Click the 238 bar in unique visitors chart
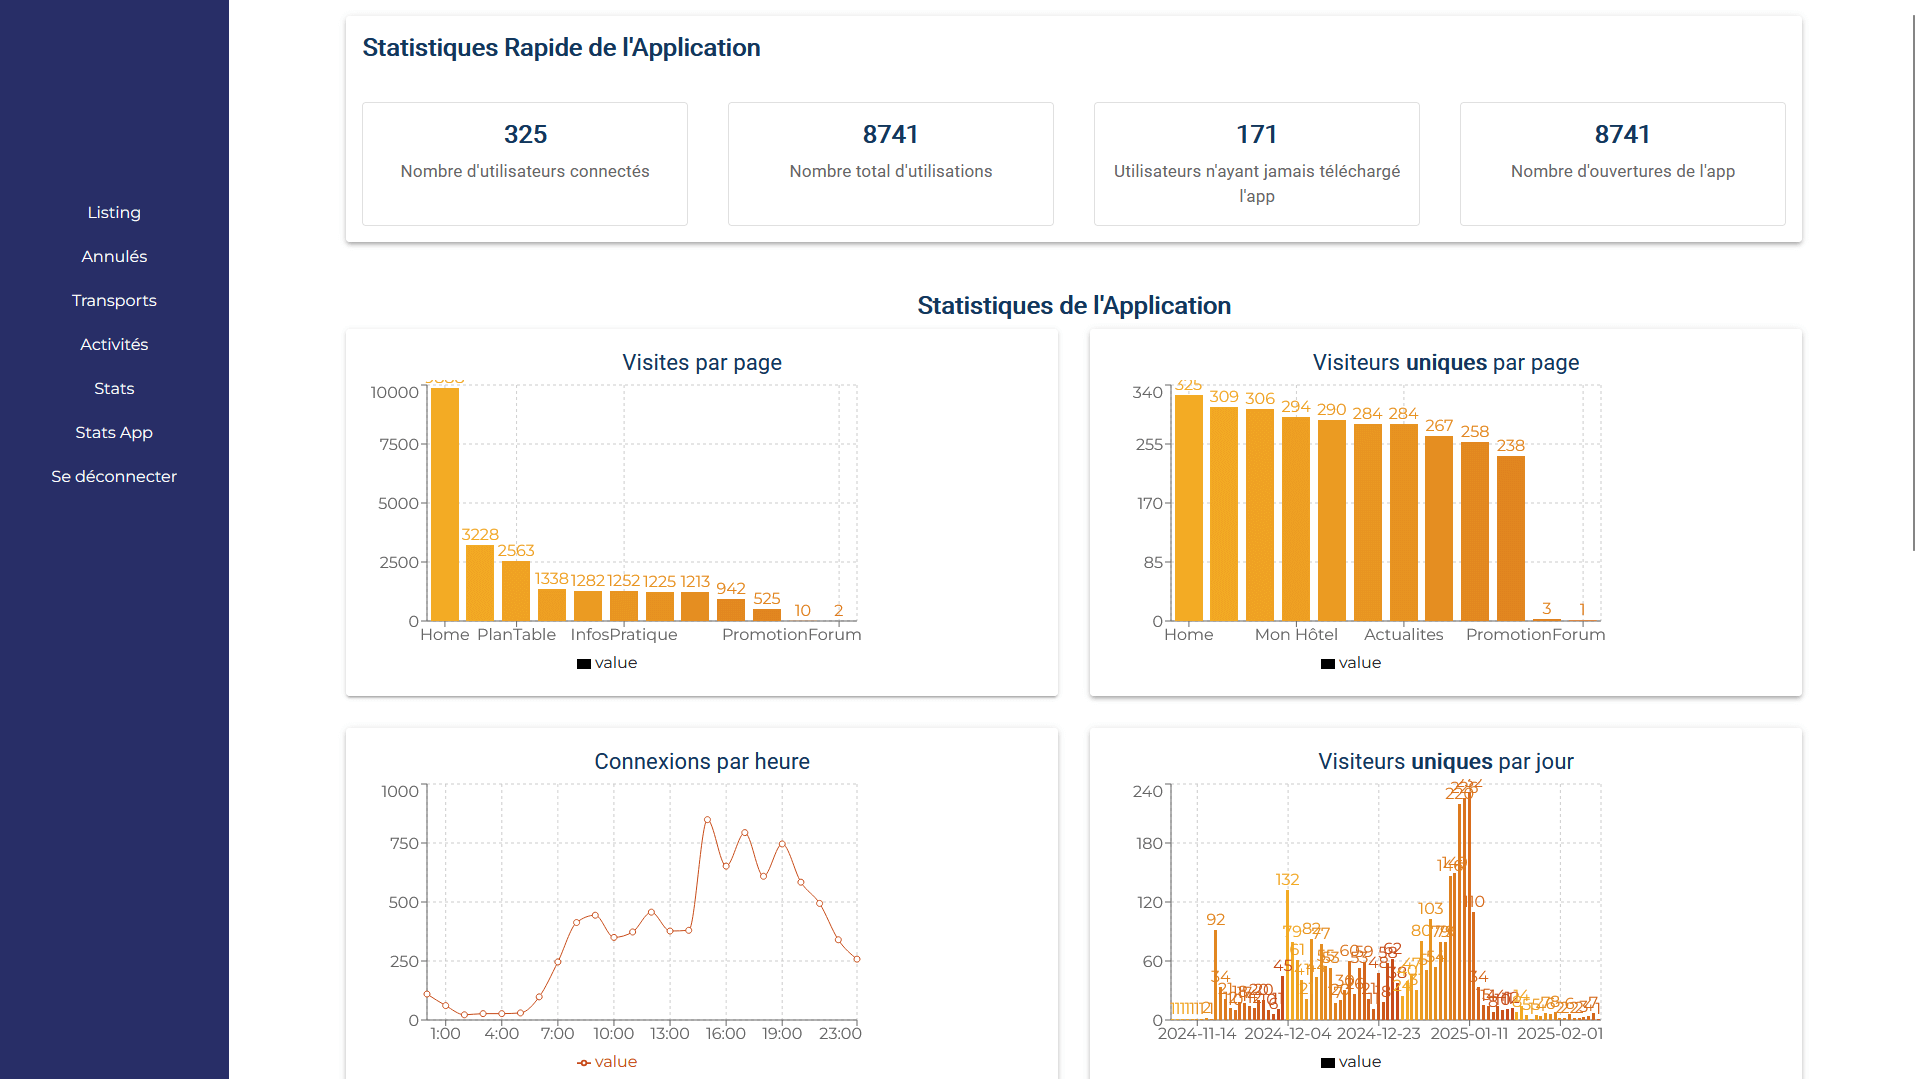 pos(1511,538)
